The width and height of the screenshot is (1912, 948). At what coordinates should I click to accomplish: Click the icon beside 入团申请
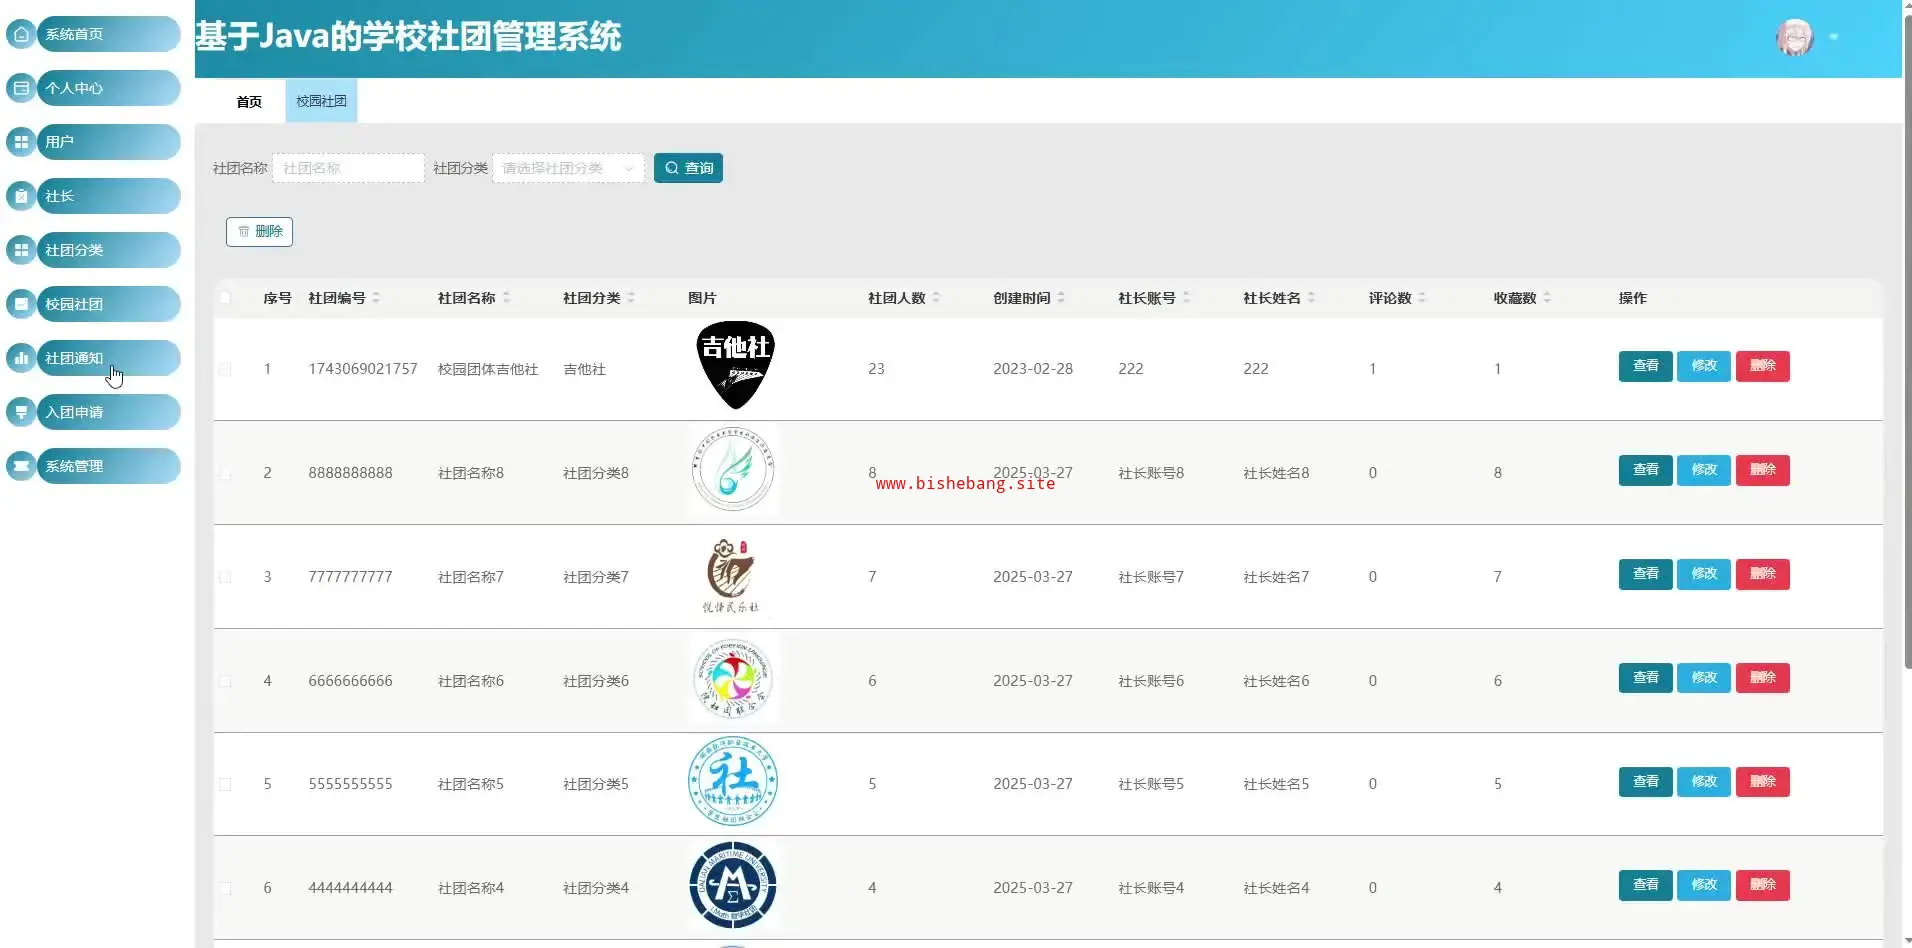pos(21,412)
